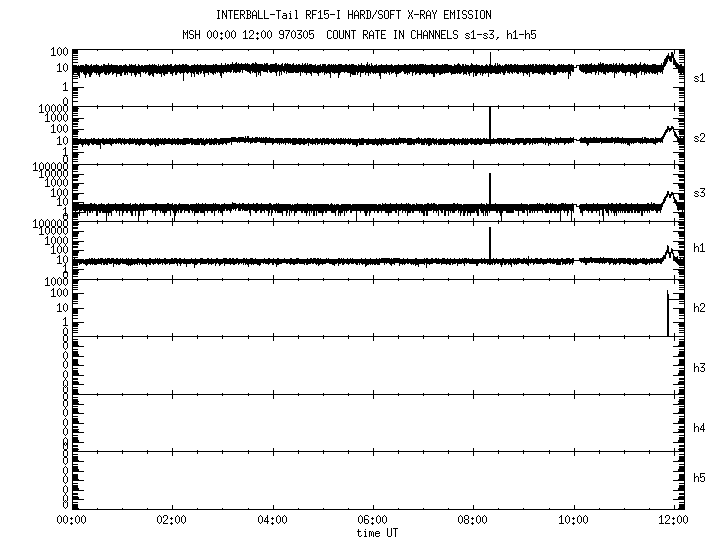Click the h1 channel label
The image size is (720, 550).
click(x=700, y=248)
